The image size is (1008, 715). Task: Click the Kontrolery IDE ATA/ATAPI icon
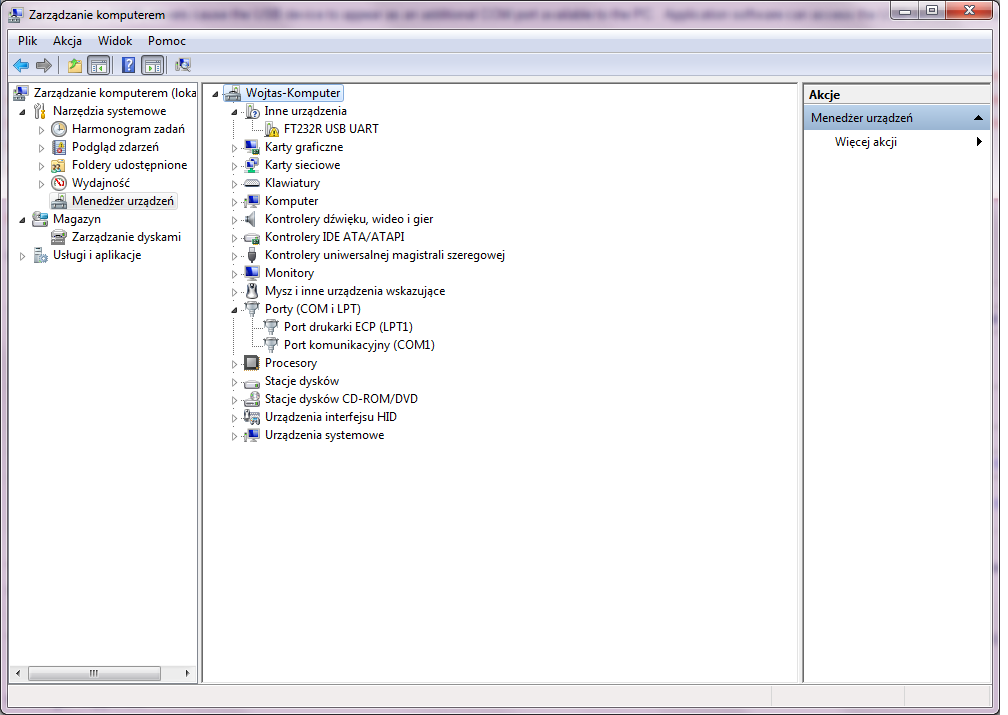pos(252,237)
